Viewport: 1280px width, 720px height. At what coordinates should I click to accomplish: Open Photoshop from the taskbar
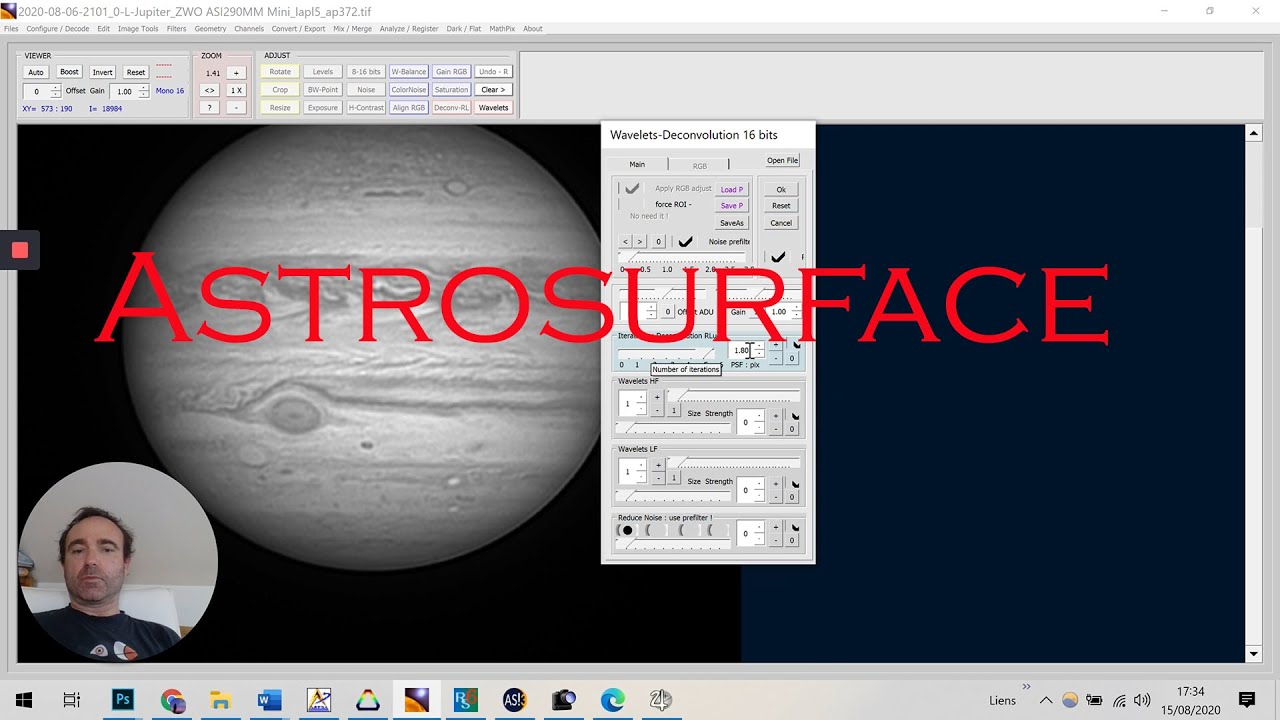point(123,700)
